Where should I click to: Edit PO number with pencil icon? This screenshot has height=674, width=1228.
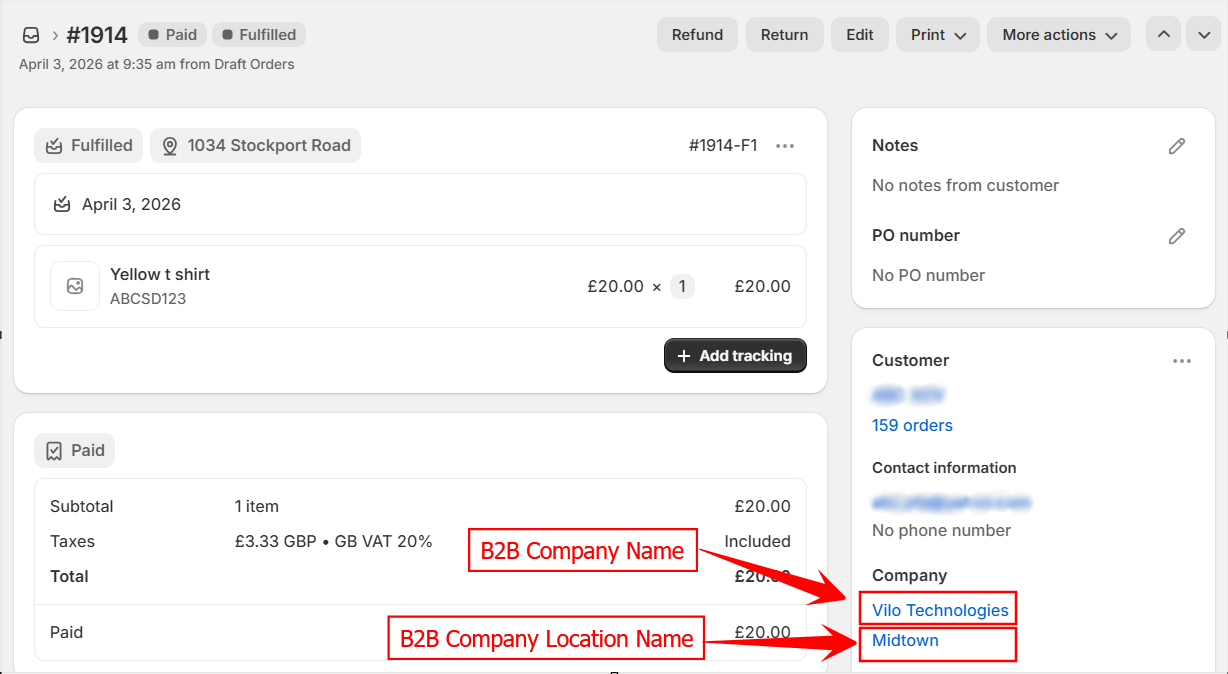(x=1177, y=236)
